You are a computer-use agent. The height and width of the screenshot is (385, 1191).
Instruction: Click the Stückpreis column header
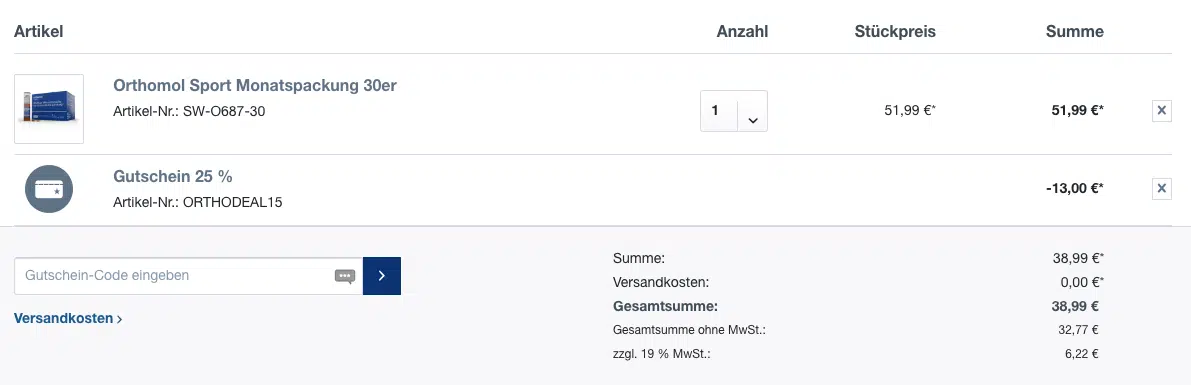pyautogui.click(x=895, y=31)
